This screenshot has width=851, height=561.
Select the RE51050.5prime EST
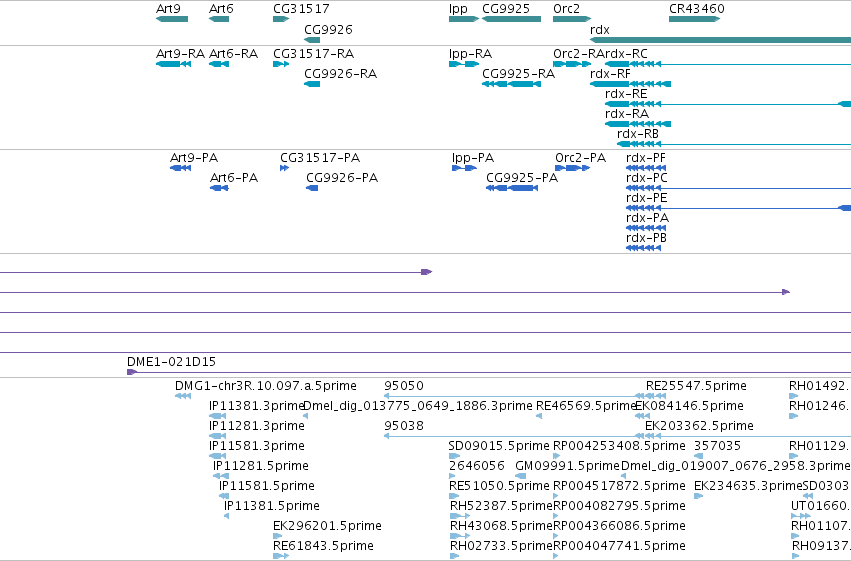click(x=454, y=496)
